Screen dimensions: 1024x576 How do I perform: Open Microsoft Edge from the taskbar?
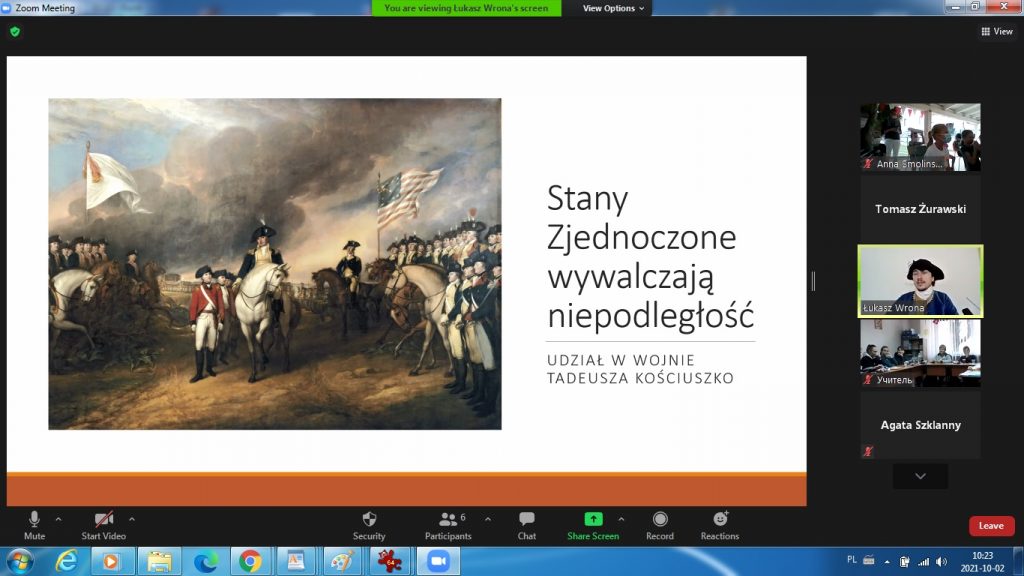(x=205, y=561)
